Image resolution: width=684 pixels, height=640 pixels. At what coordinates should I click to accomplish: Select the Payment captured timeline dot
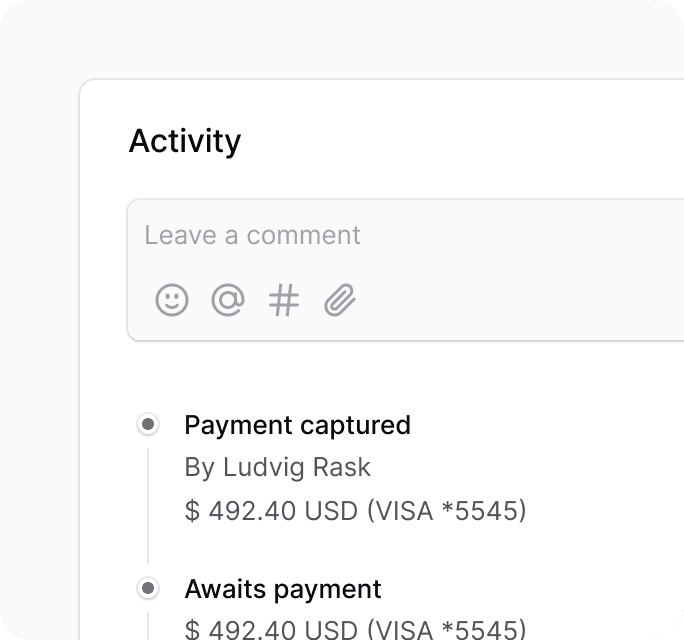point(148,424)
